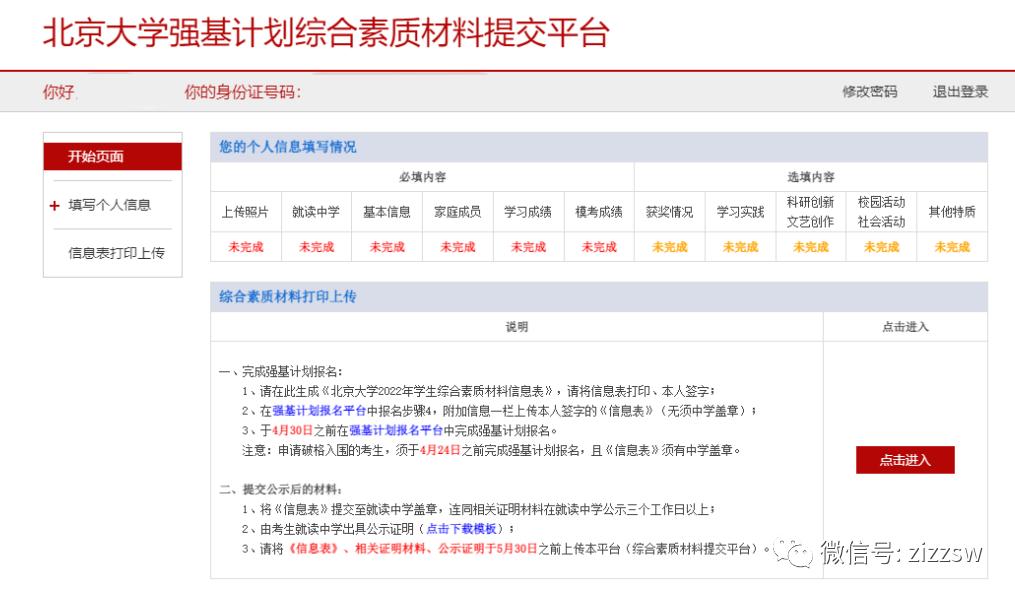Open 基本信息 via its 未完成 status
Screen dimensions: 1015x597
(386, 245)
